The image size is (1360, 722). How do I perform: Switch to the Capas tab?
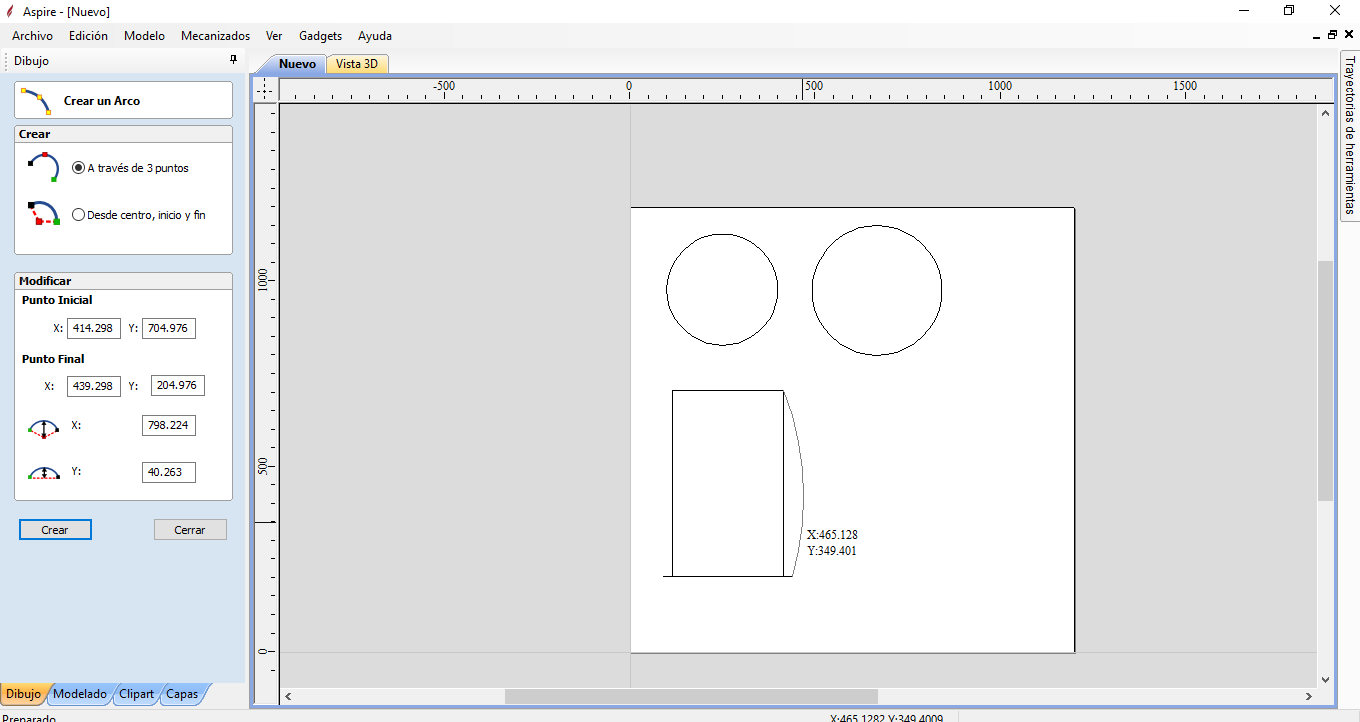tap(182, 694)
